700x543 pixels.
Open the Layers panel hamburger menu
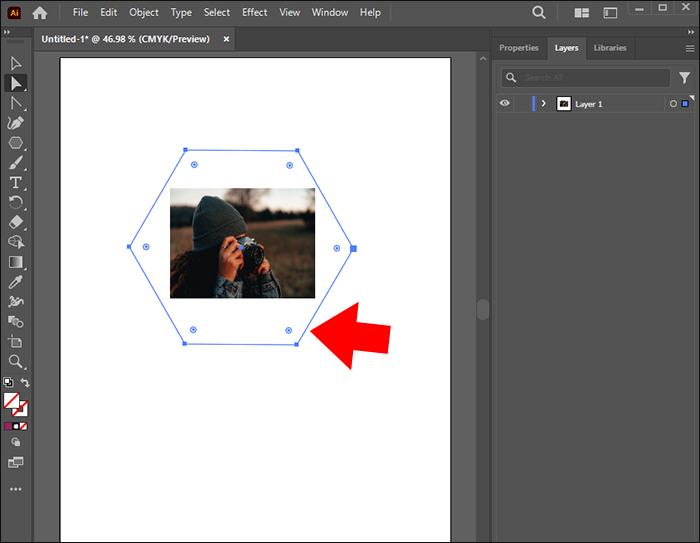(689, 48)
